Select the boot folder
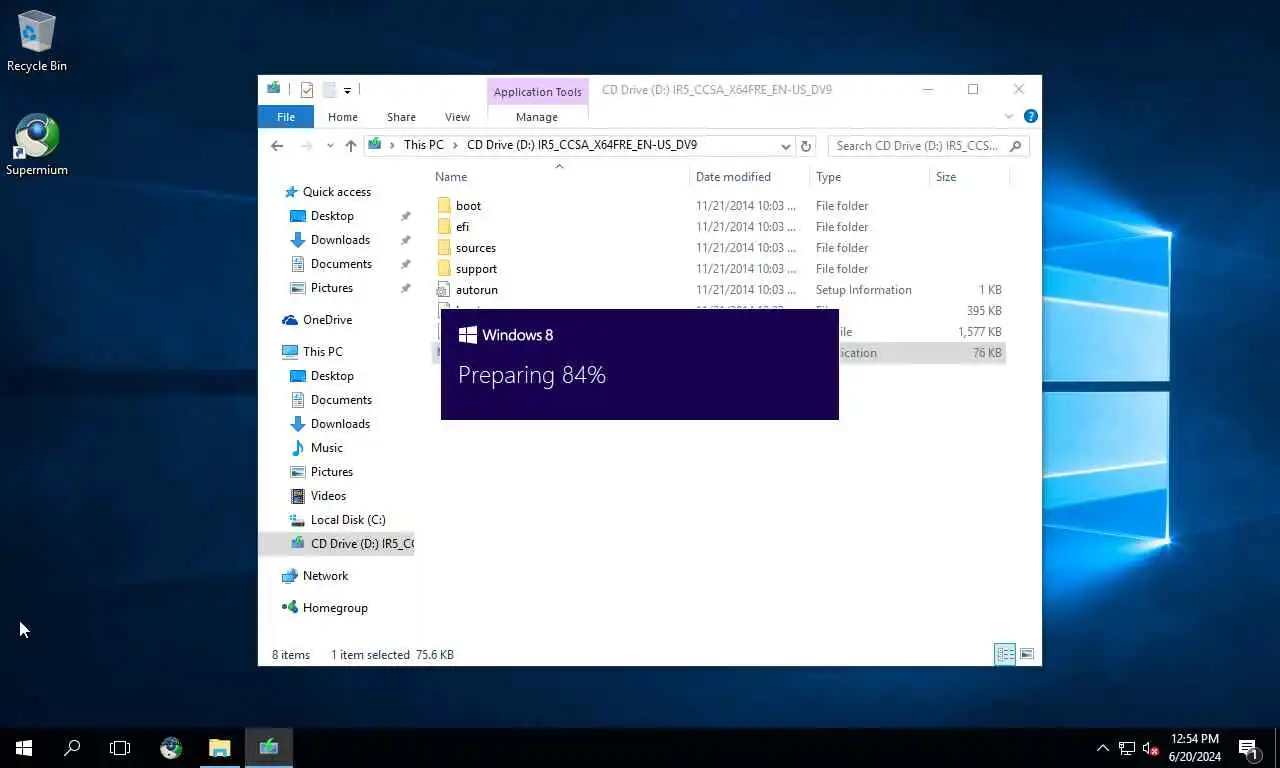Screen dimensions: 1280x768 [x=468, y=206]
